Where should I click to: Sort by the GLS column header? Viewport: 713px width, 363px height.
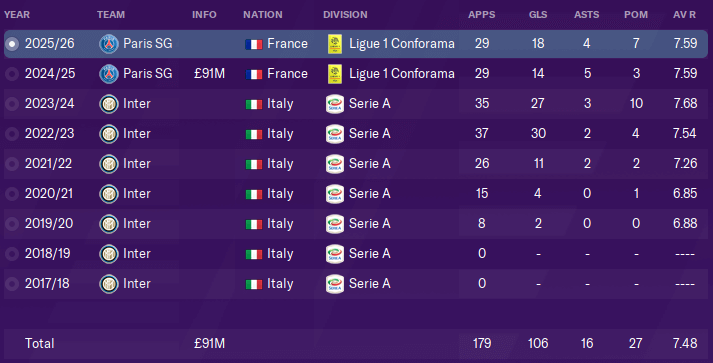pos(538,15)
